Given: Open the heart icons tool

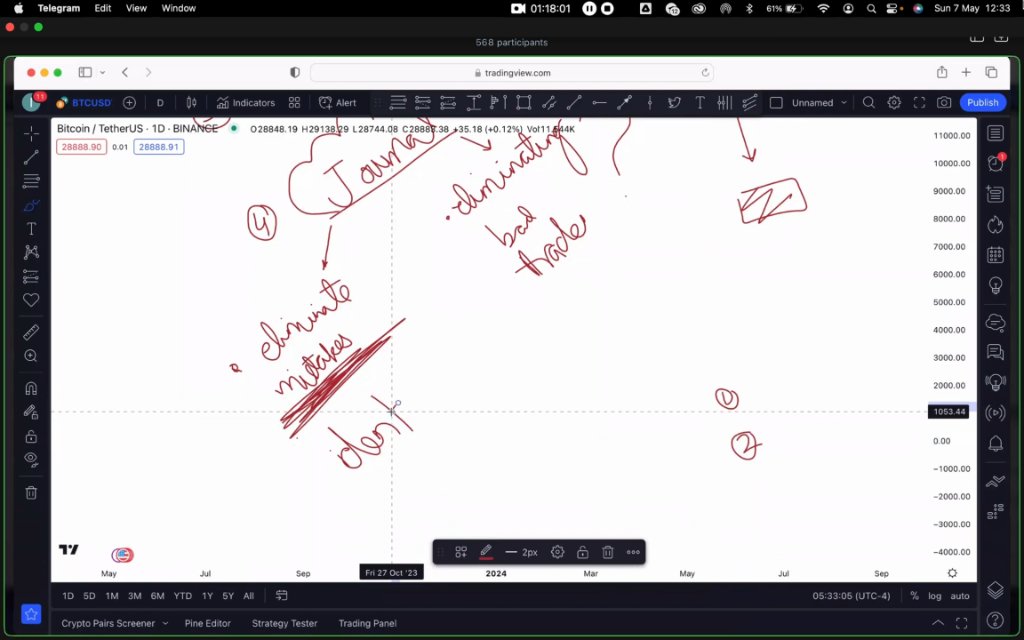Looking at the screenshot, I should (x=31, y=300).
